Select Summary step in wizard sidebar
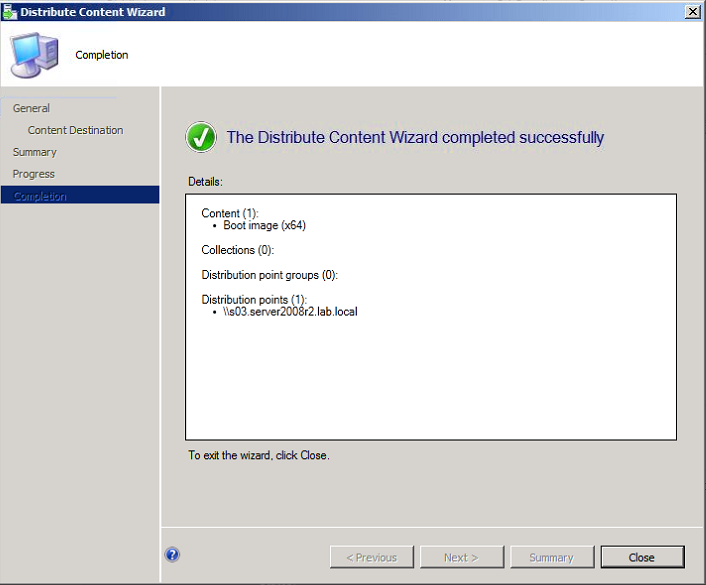 pyautogui.click(x=35, y=152)
